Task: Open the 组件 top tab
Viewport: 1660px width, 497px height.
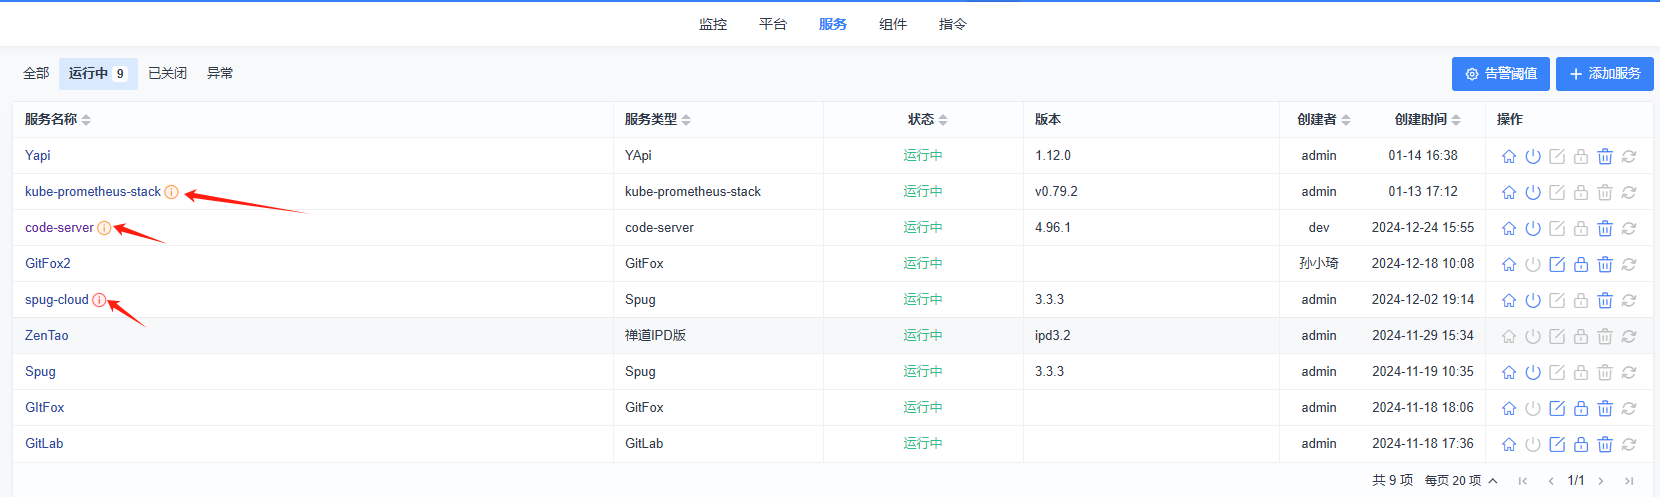Action: click(893, 24)
